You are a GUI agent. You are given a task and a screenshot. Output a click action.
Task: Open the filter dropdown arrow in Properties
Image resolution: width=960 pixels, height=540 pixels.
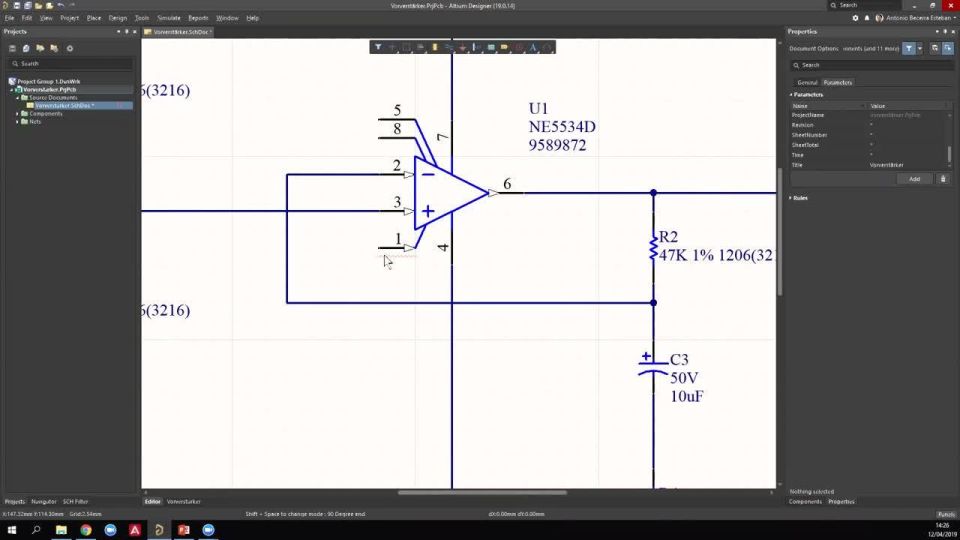coord(920,48)
